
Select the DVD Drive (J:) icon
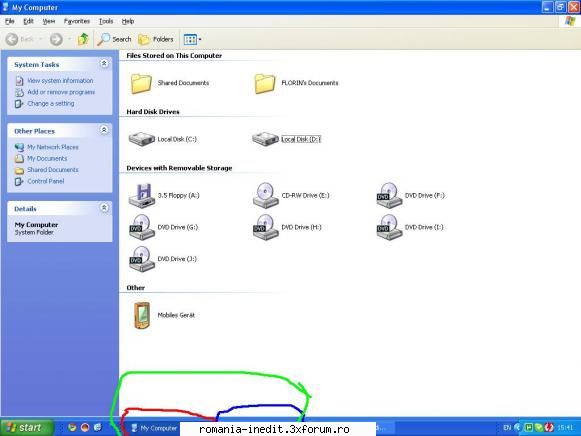[142, 259]
